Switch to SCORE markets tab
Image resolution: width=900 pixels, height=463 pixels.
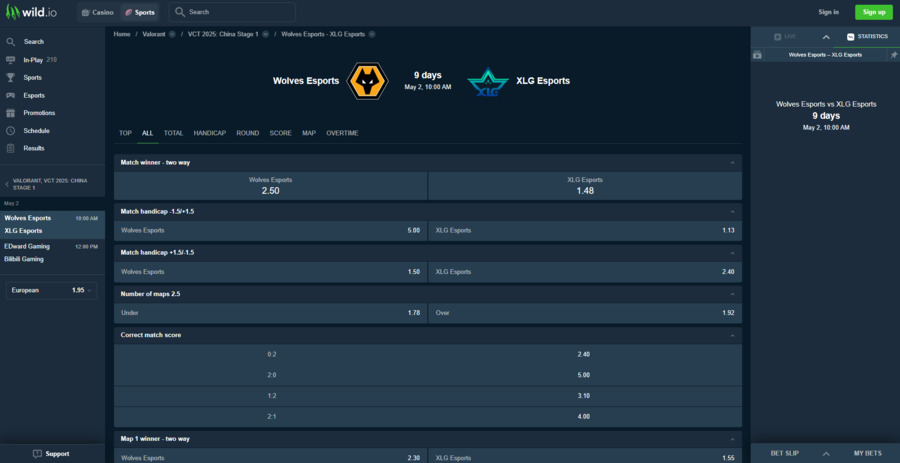[x=281, y=133]
